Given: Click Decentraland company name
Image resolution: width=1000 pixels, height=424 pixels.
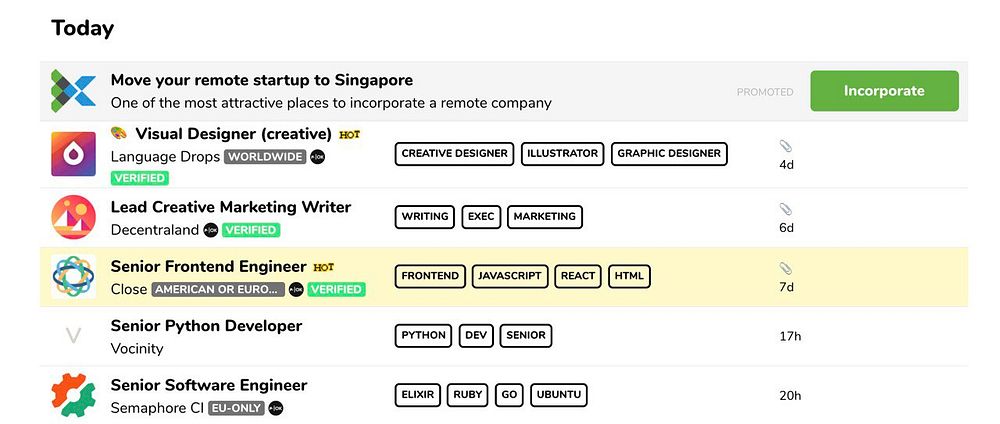Looking at the screenshot, I should click(155, 230).
